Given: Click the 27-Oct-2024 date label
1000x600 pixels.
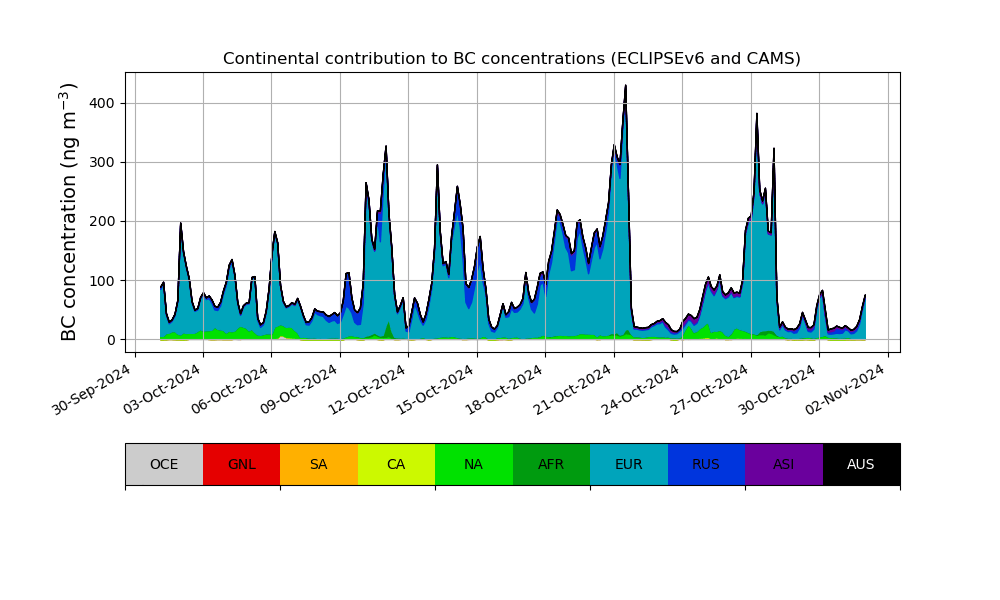Looking at the screenshot, I should (x=709, y=389).
